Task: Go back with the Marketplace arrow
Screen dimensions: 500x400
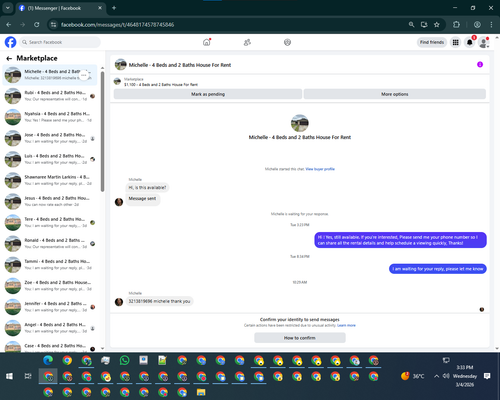Action: click(x=9, y=58)
